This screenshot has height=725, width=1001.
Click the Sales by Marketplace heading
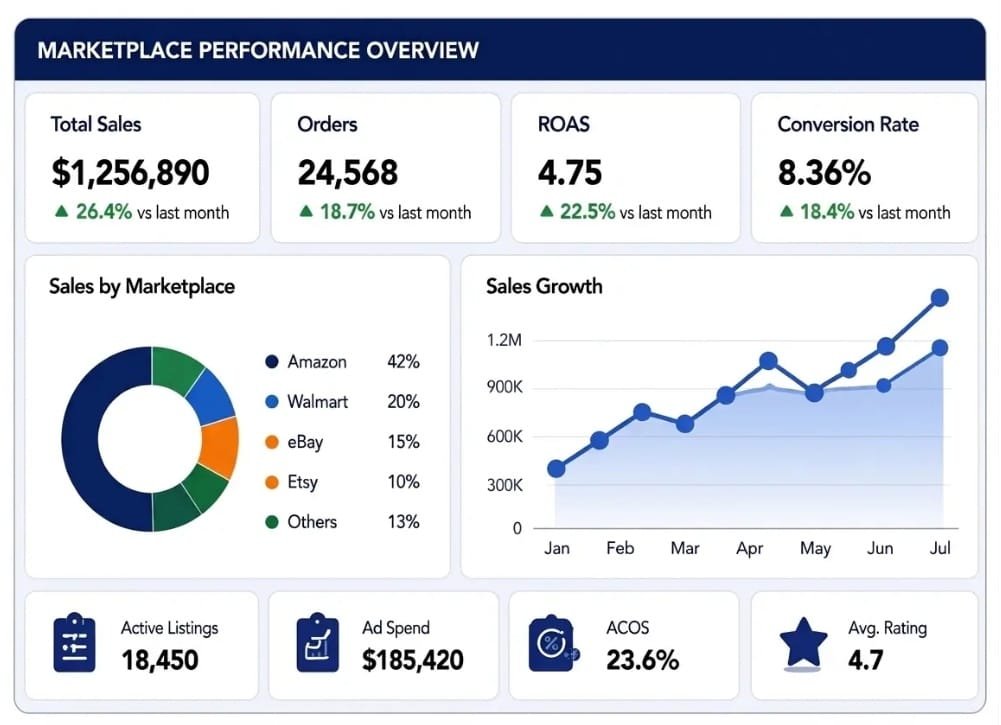pos(142,287)
